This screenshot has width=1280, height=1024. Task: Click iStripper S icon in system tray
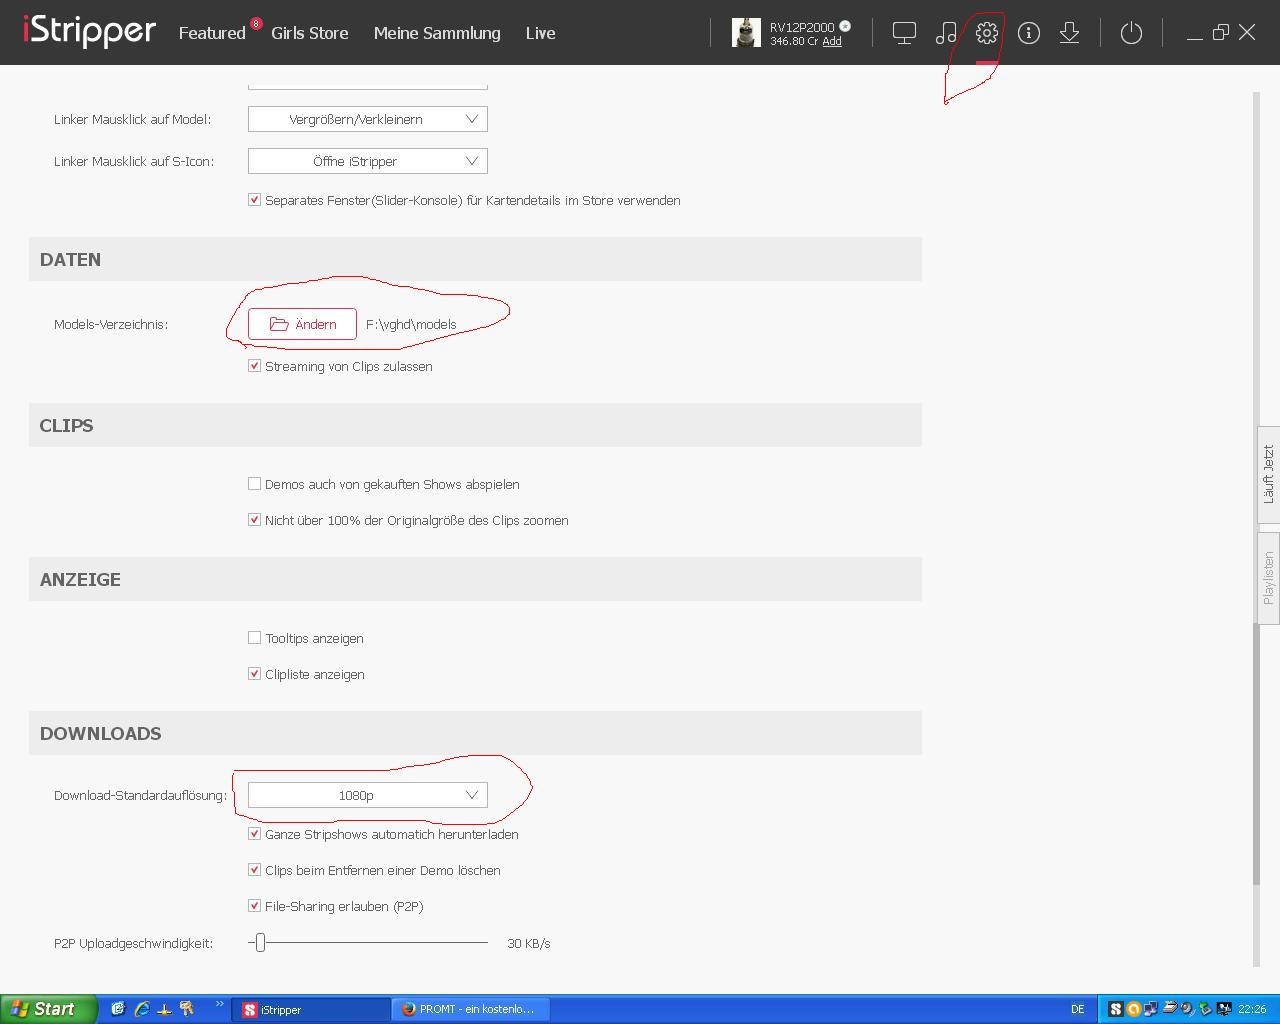1116,1009
